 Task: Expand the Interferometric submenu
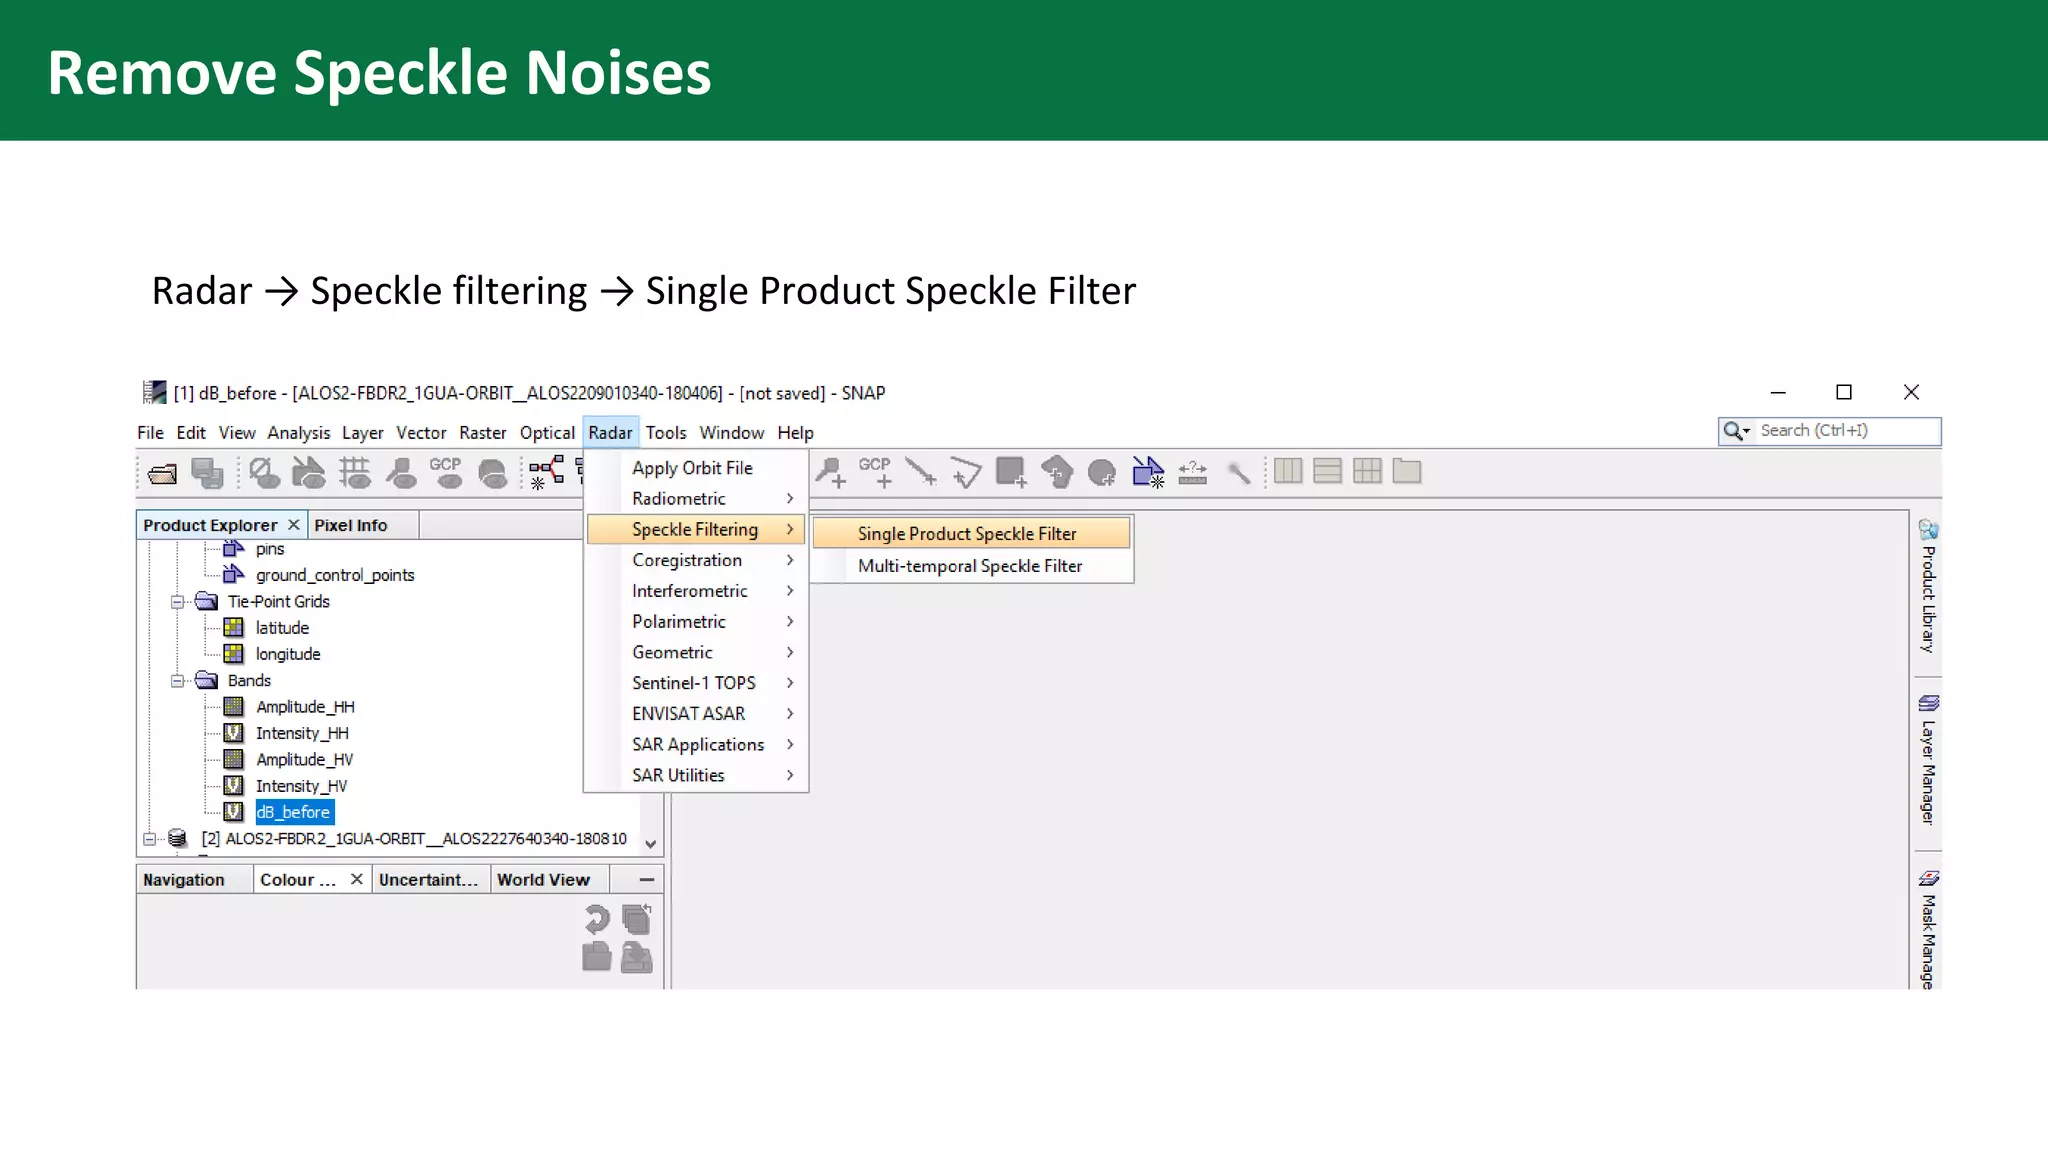(696, 591)
